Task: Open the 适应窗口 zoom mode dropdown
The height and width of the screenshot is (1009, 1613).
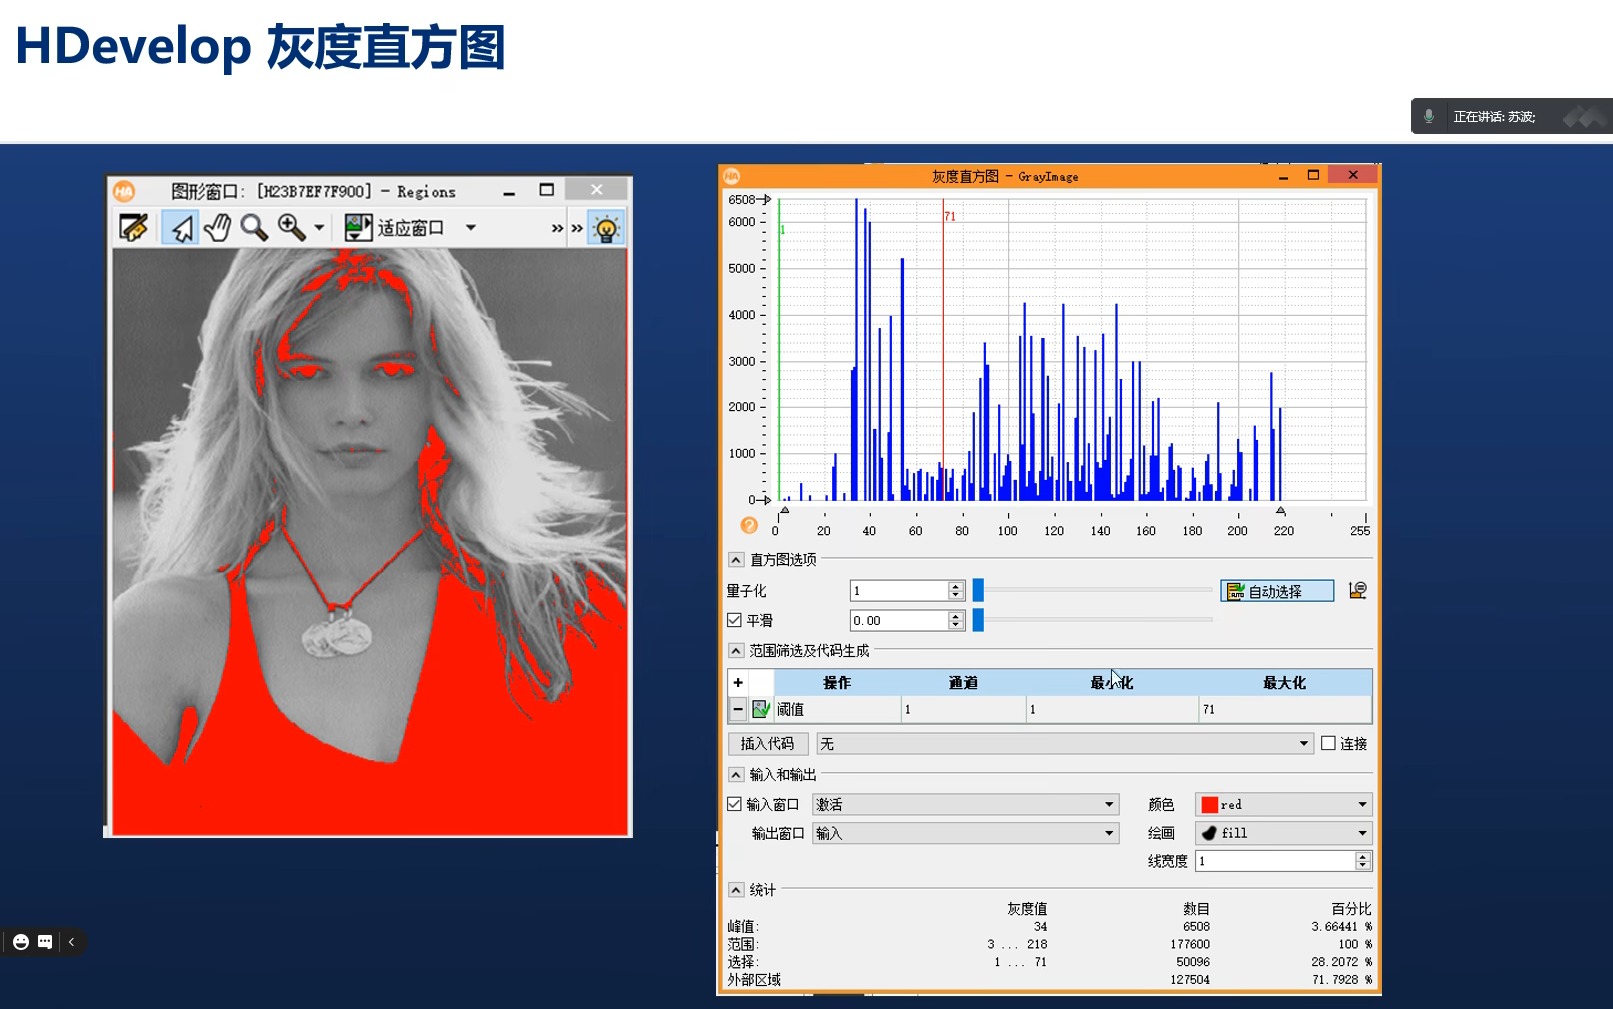Action: [x=470, y=227]
